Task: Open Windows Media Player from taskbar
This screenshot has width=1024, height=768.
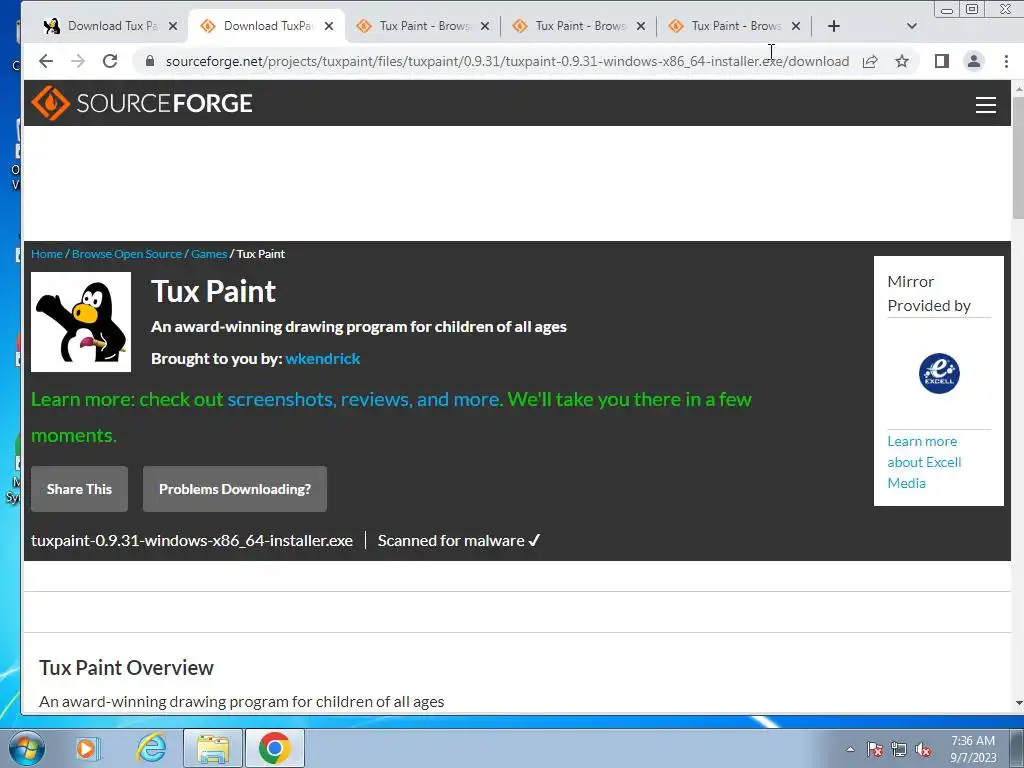Action: coord(86,748)
